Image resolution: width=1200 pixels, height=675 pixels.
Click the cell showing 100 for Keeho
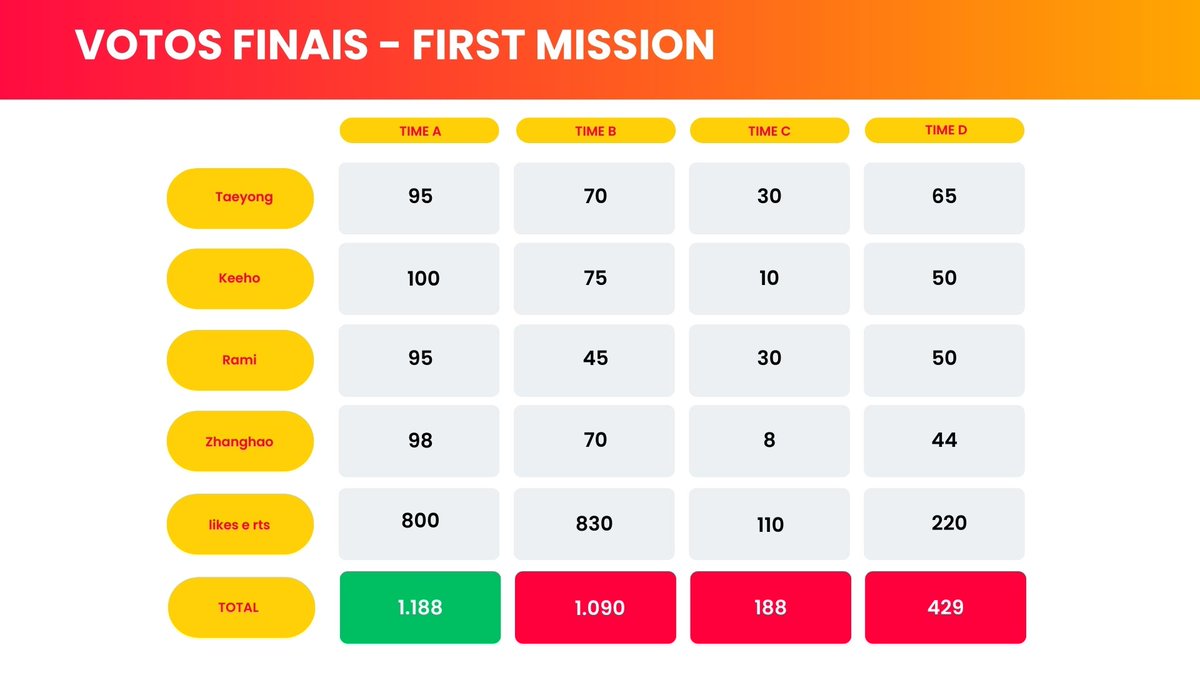point(419,279)
